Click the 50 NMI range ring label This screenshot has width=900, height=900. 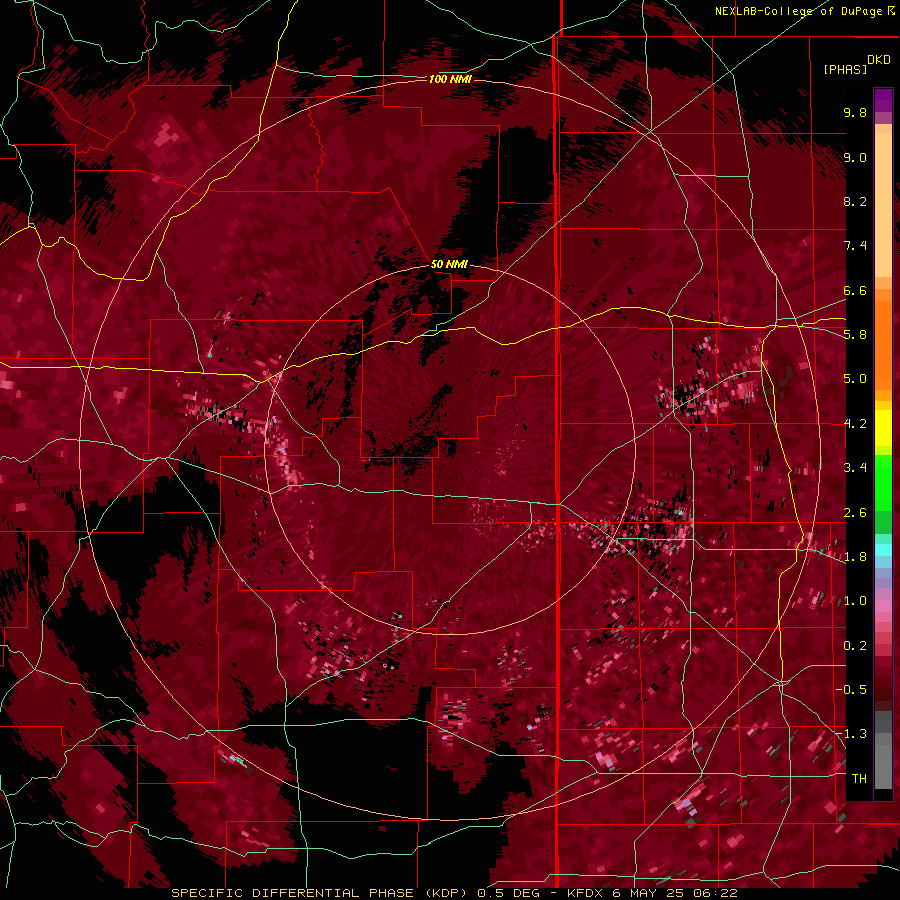[x=449, y=265]
